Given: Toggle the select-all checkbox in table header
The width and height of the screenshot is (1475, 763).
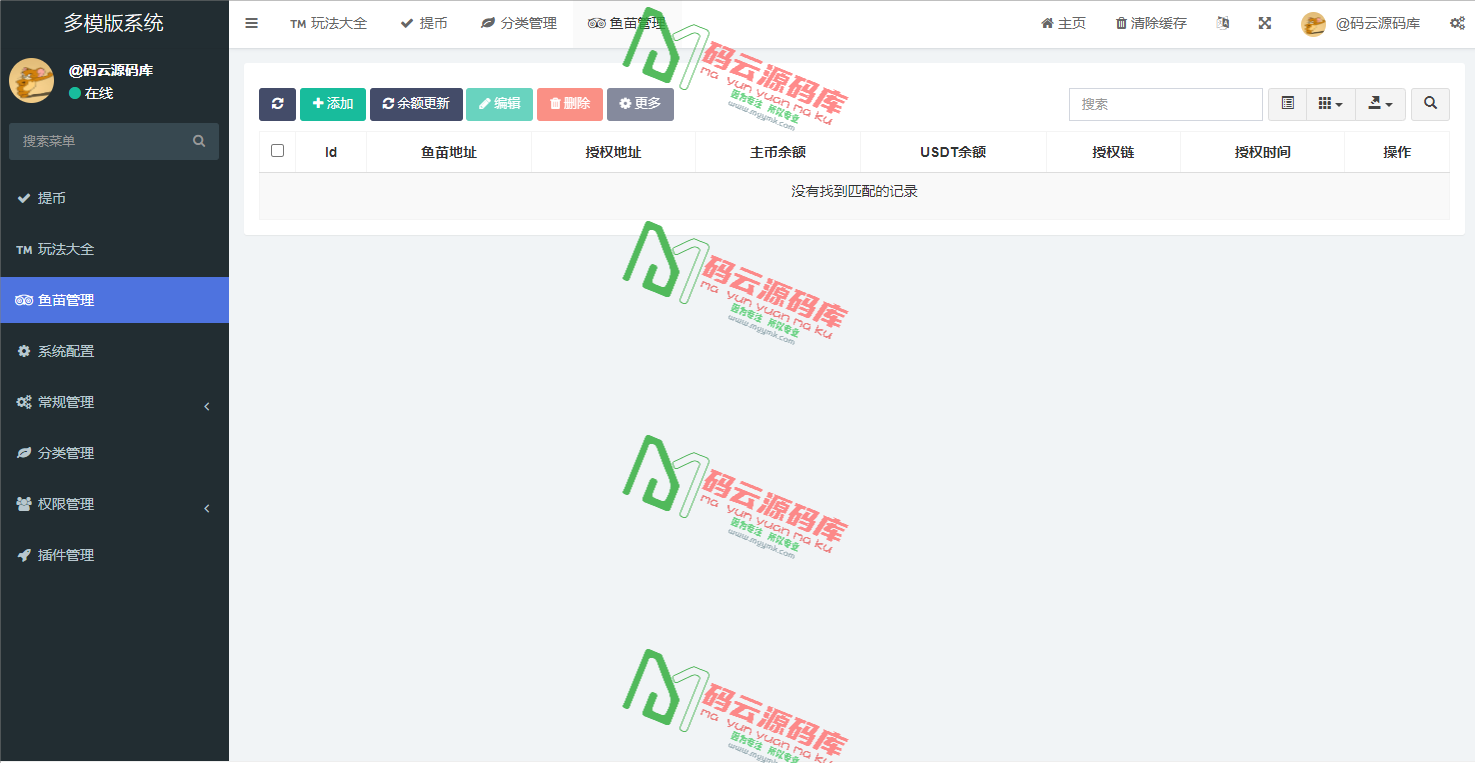Looking at the screenshot, I should point(277,151).
